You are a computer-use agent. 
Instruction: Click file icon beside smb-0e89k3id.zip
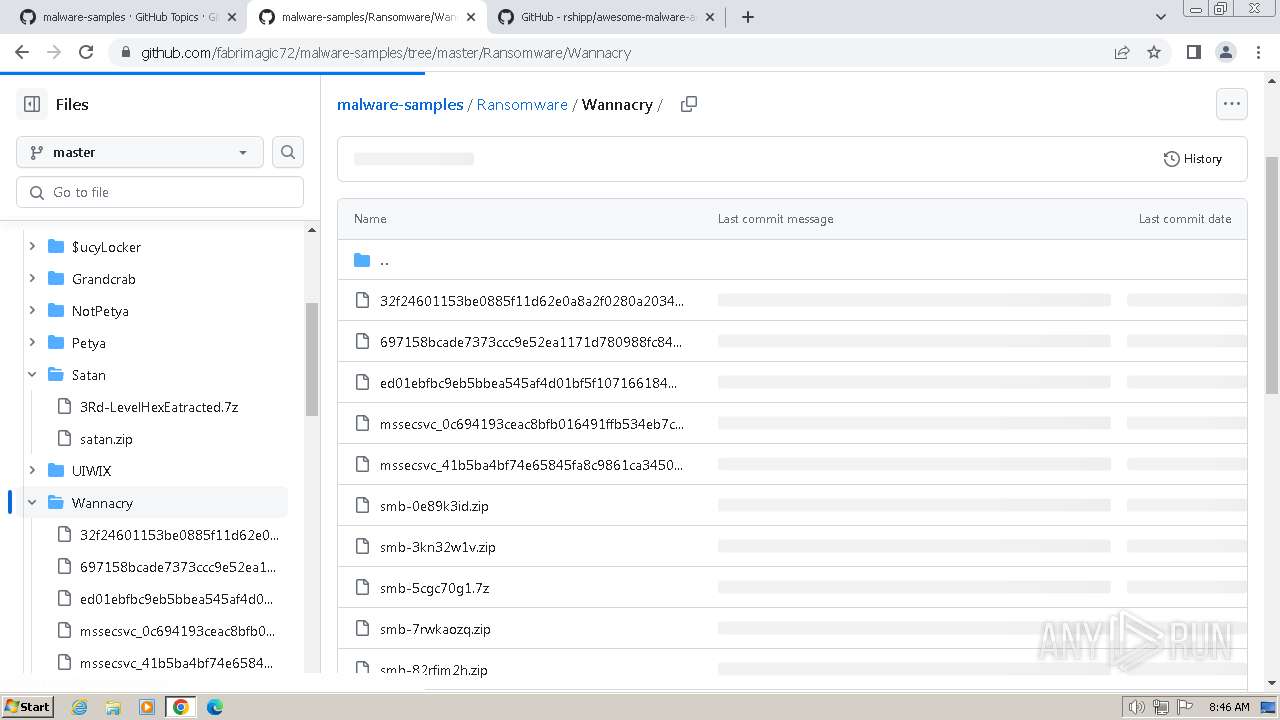[x=362, y=506]
